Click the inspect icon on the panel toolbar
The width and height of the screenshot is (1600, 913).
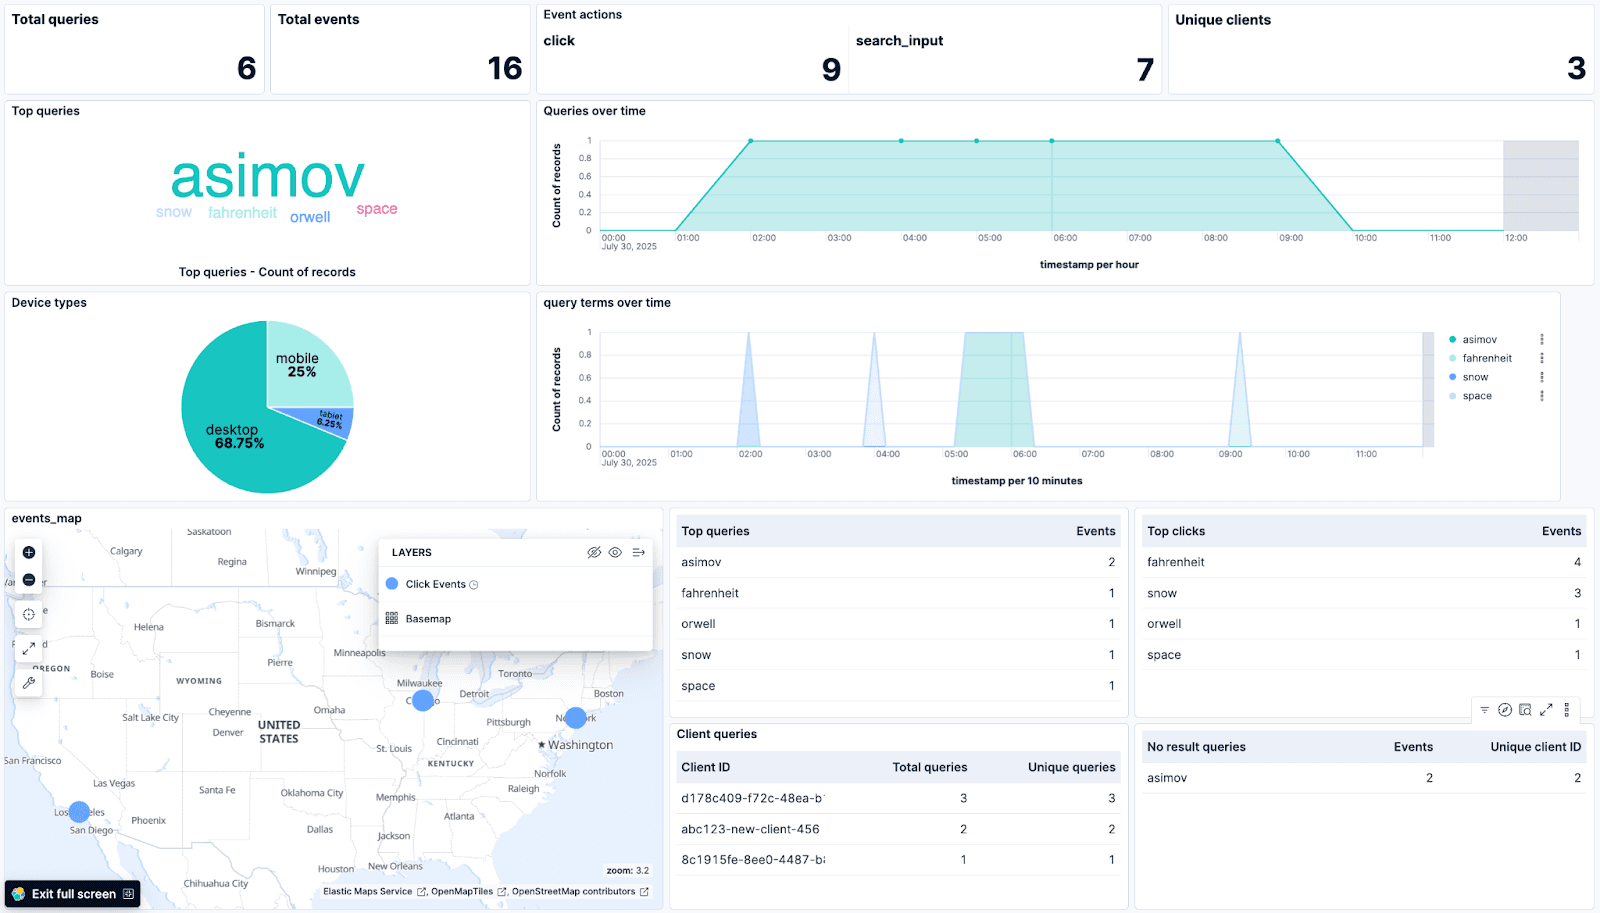(1525, 710)
